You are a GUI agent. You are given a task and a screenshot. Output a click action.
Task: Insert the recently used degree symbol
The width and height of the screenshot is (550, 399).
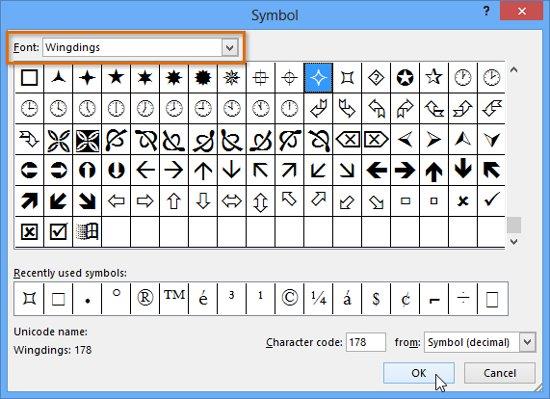coord(116,298)
